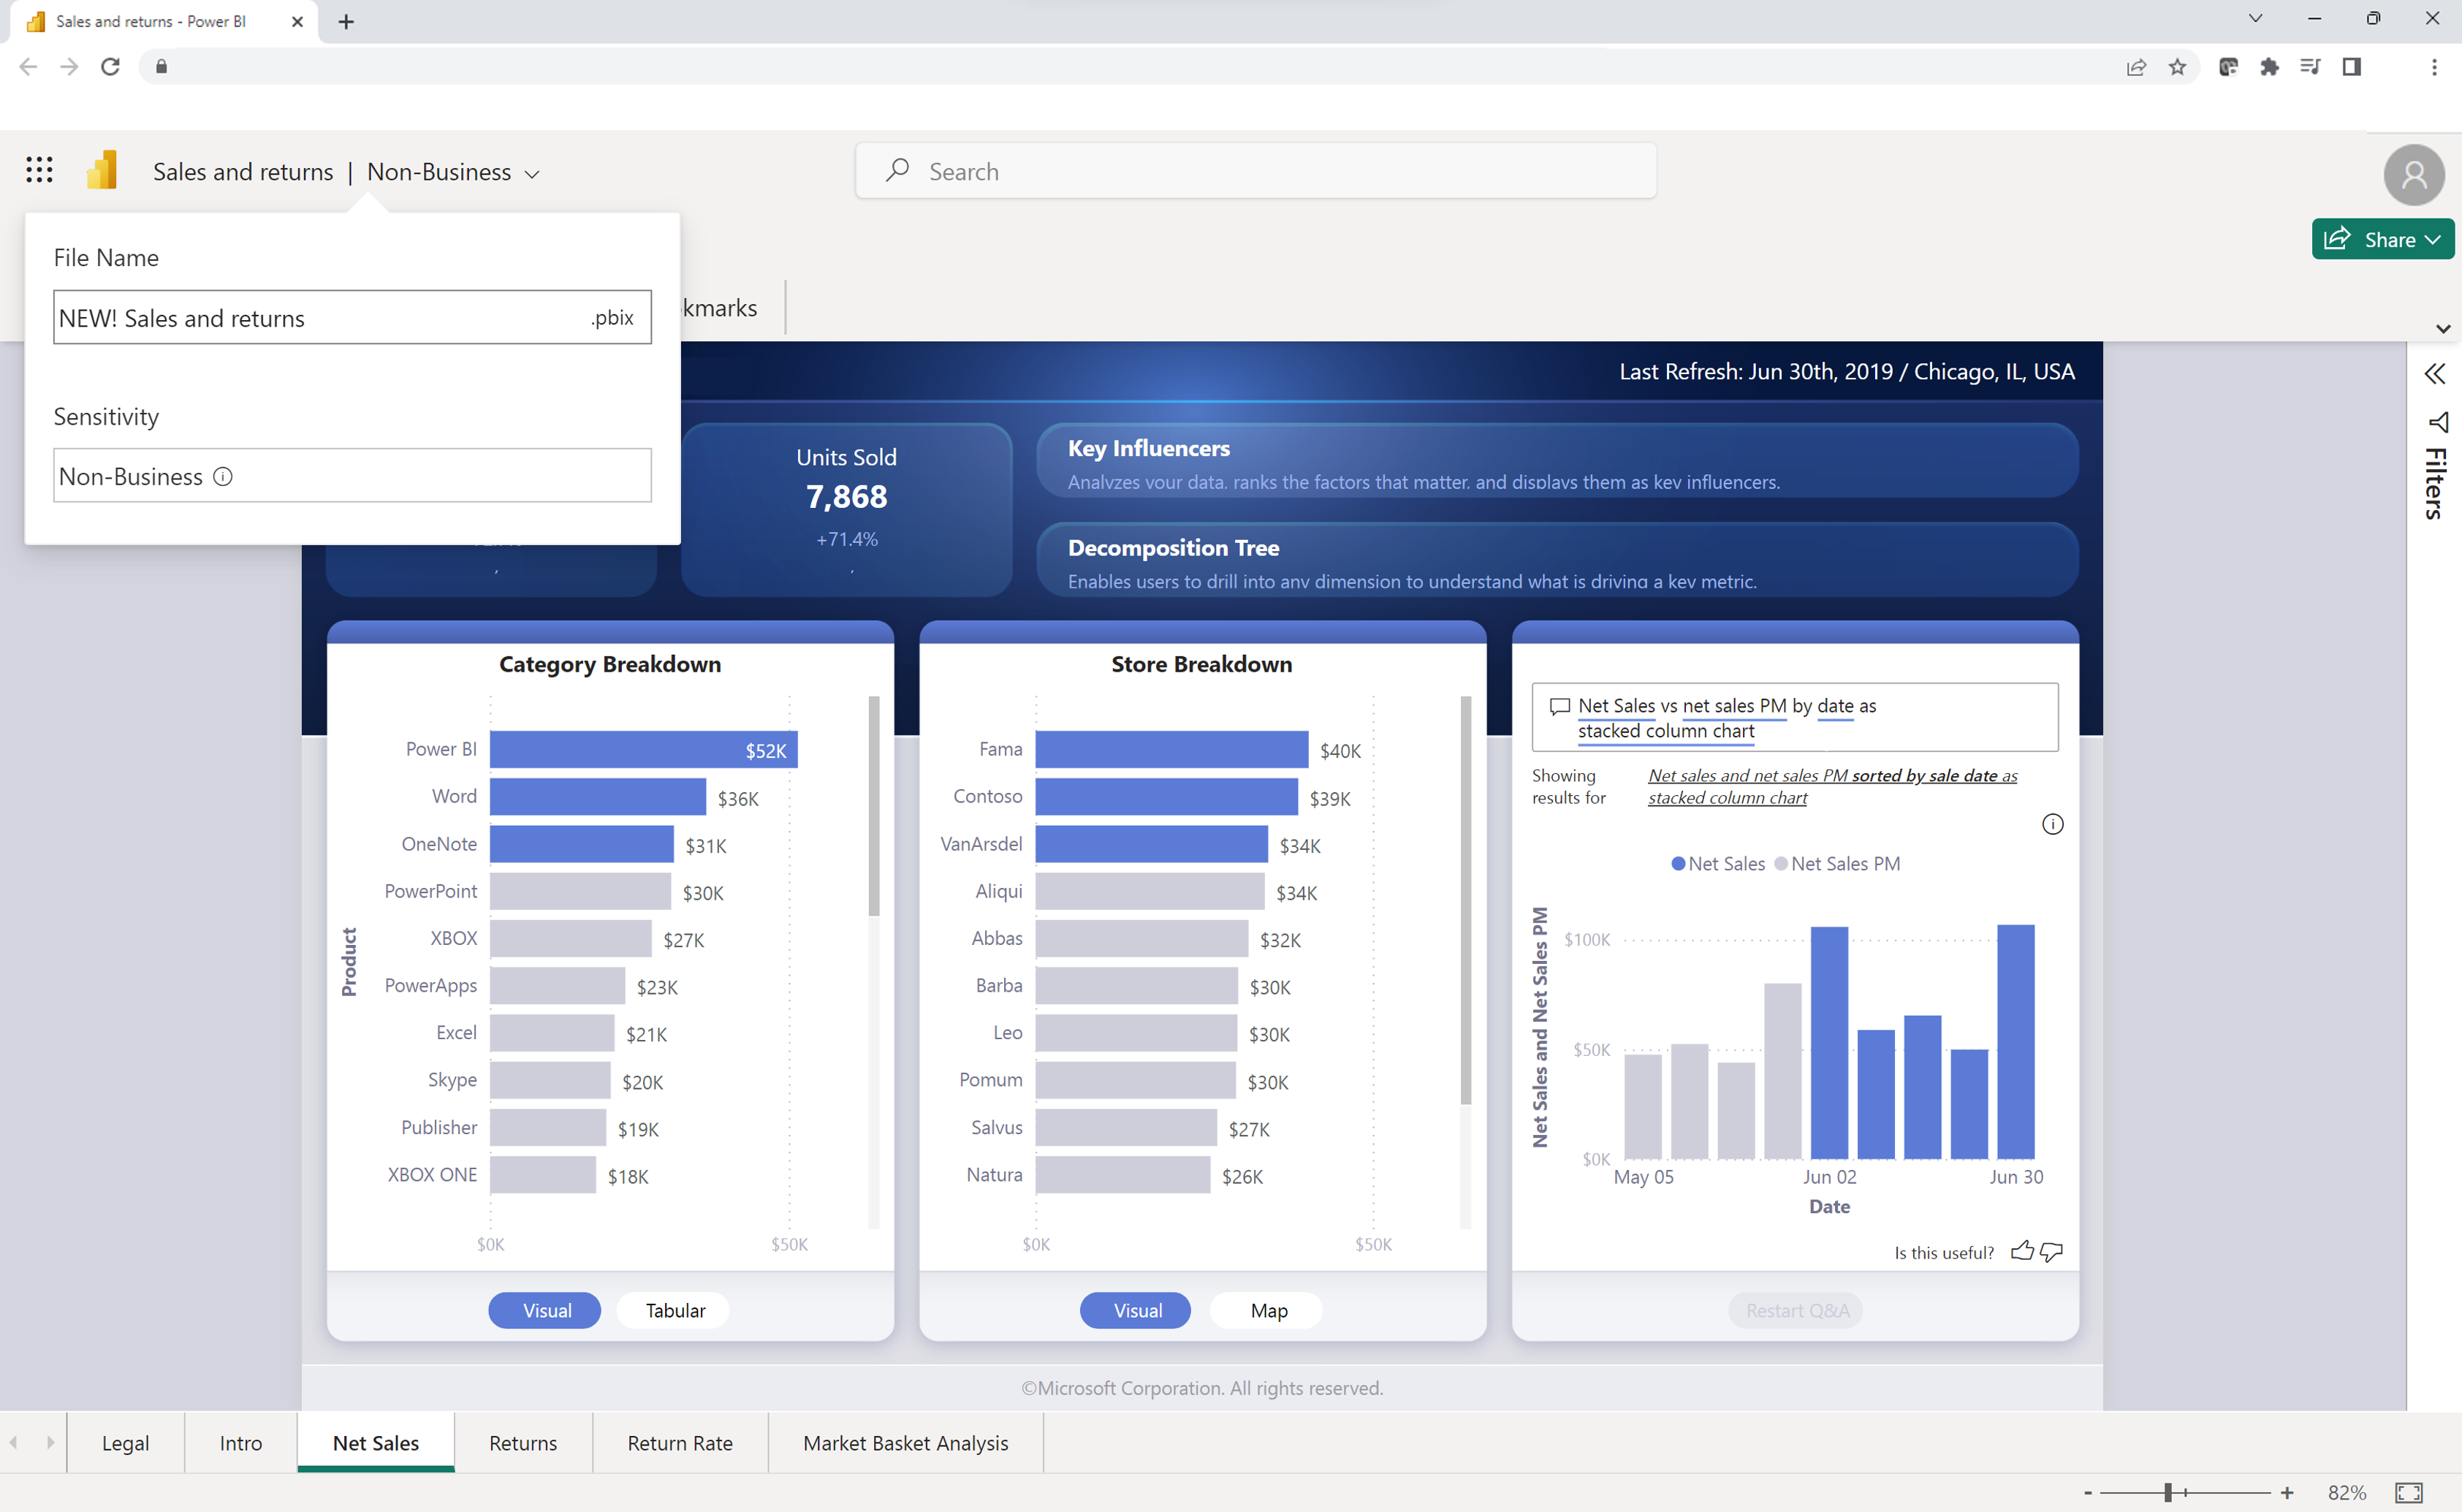This screenshot has width=2462, height=1512.
Task: Click the thumbs down feedback icon
Action: (x=2051, y=1251)
